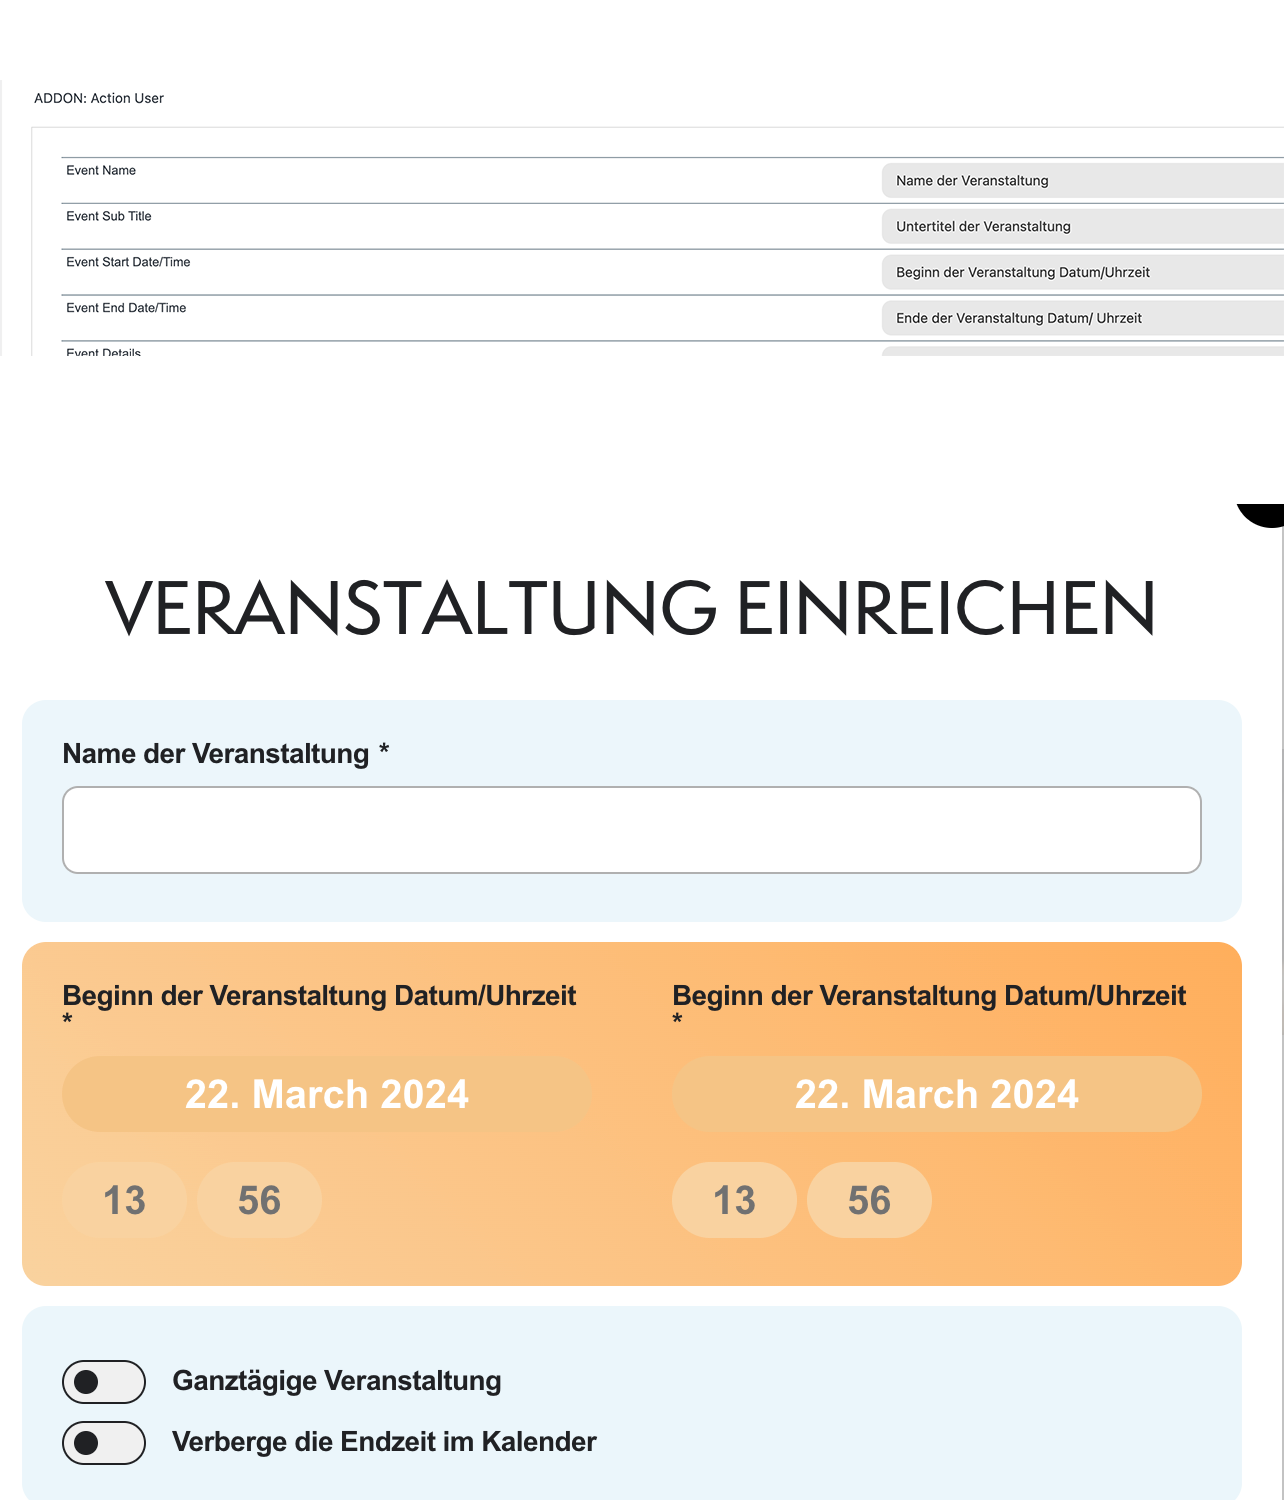Click the partially visible Event Details field
This screenshot has height=1500, width=1284.
click(x=1083, y=351)
